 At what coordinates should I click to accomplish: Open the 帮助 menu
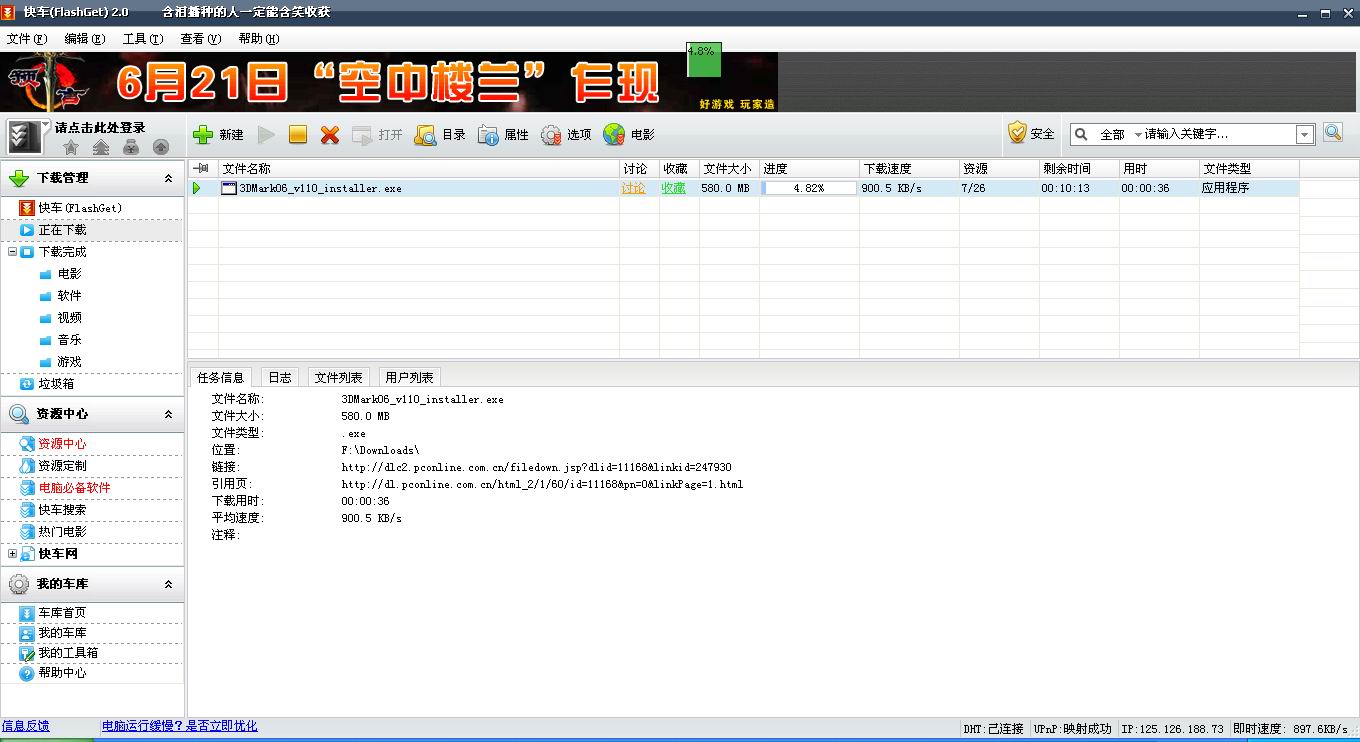259,39
